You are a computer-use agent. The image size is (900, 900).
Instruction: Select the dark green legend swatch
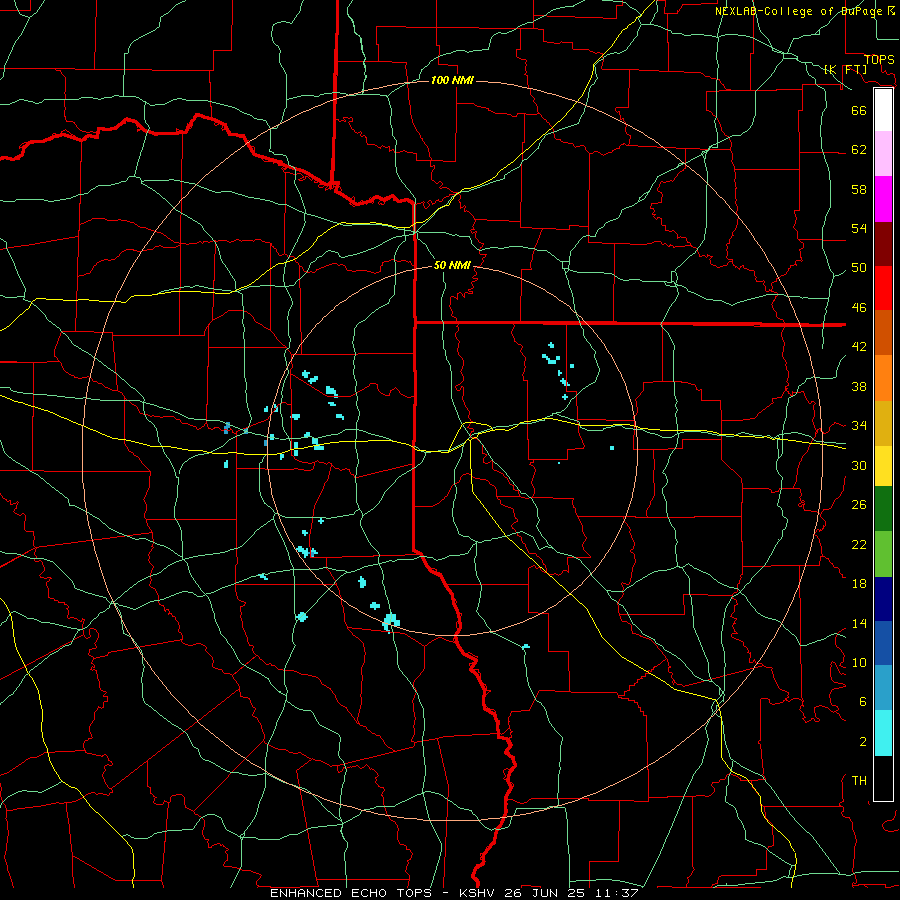click(883, 509)
